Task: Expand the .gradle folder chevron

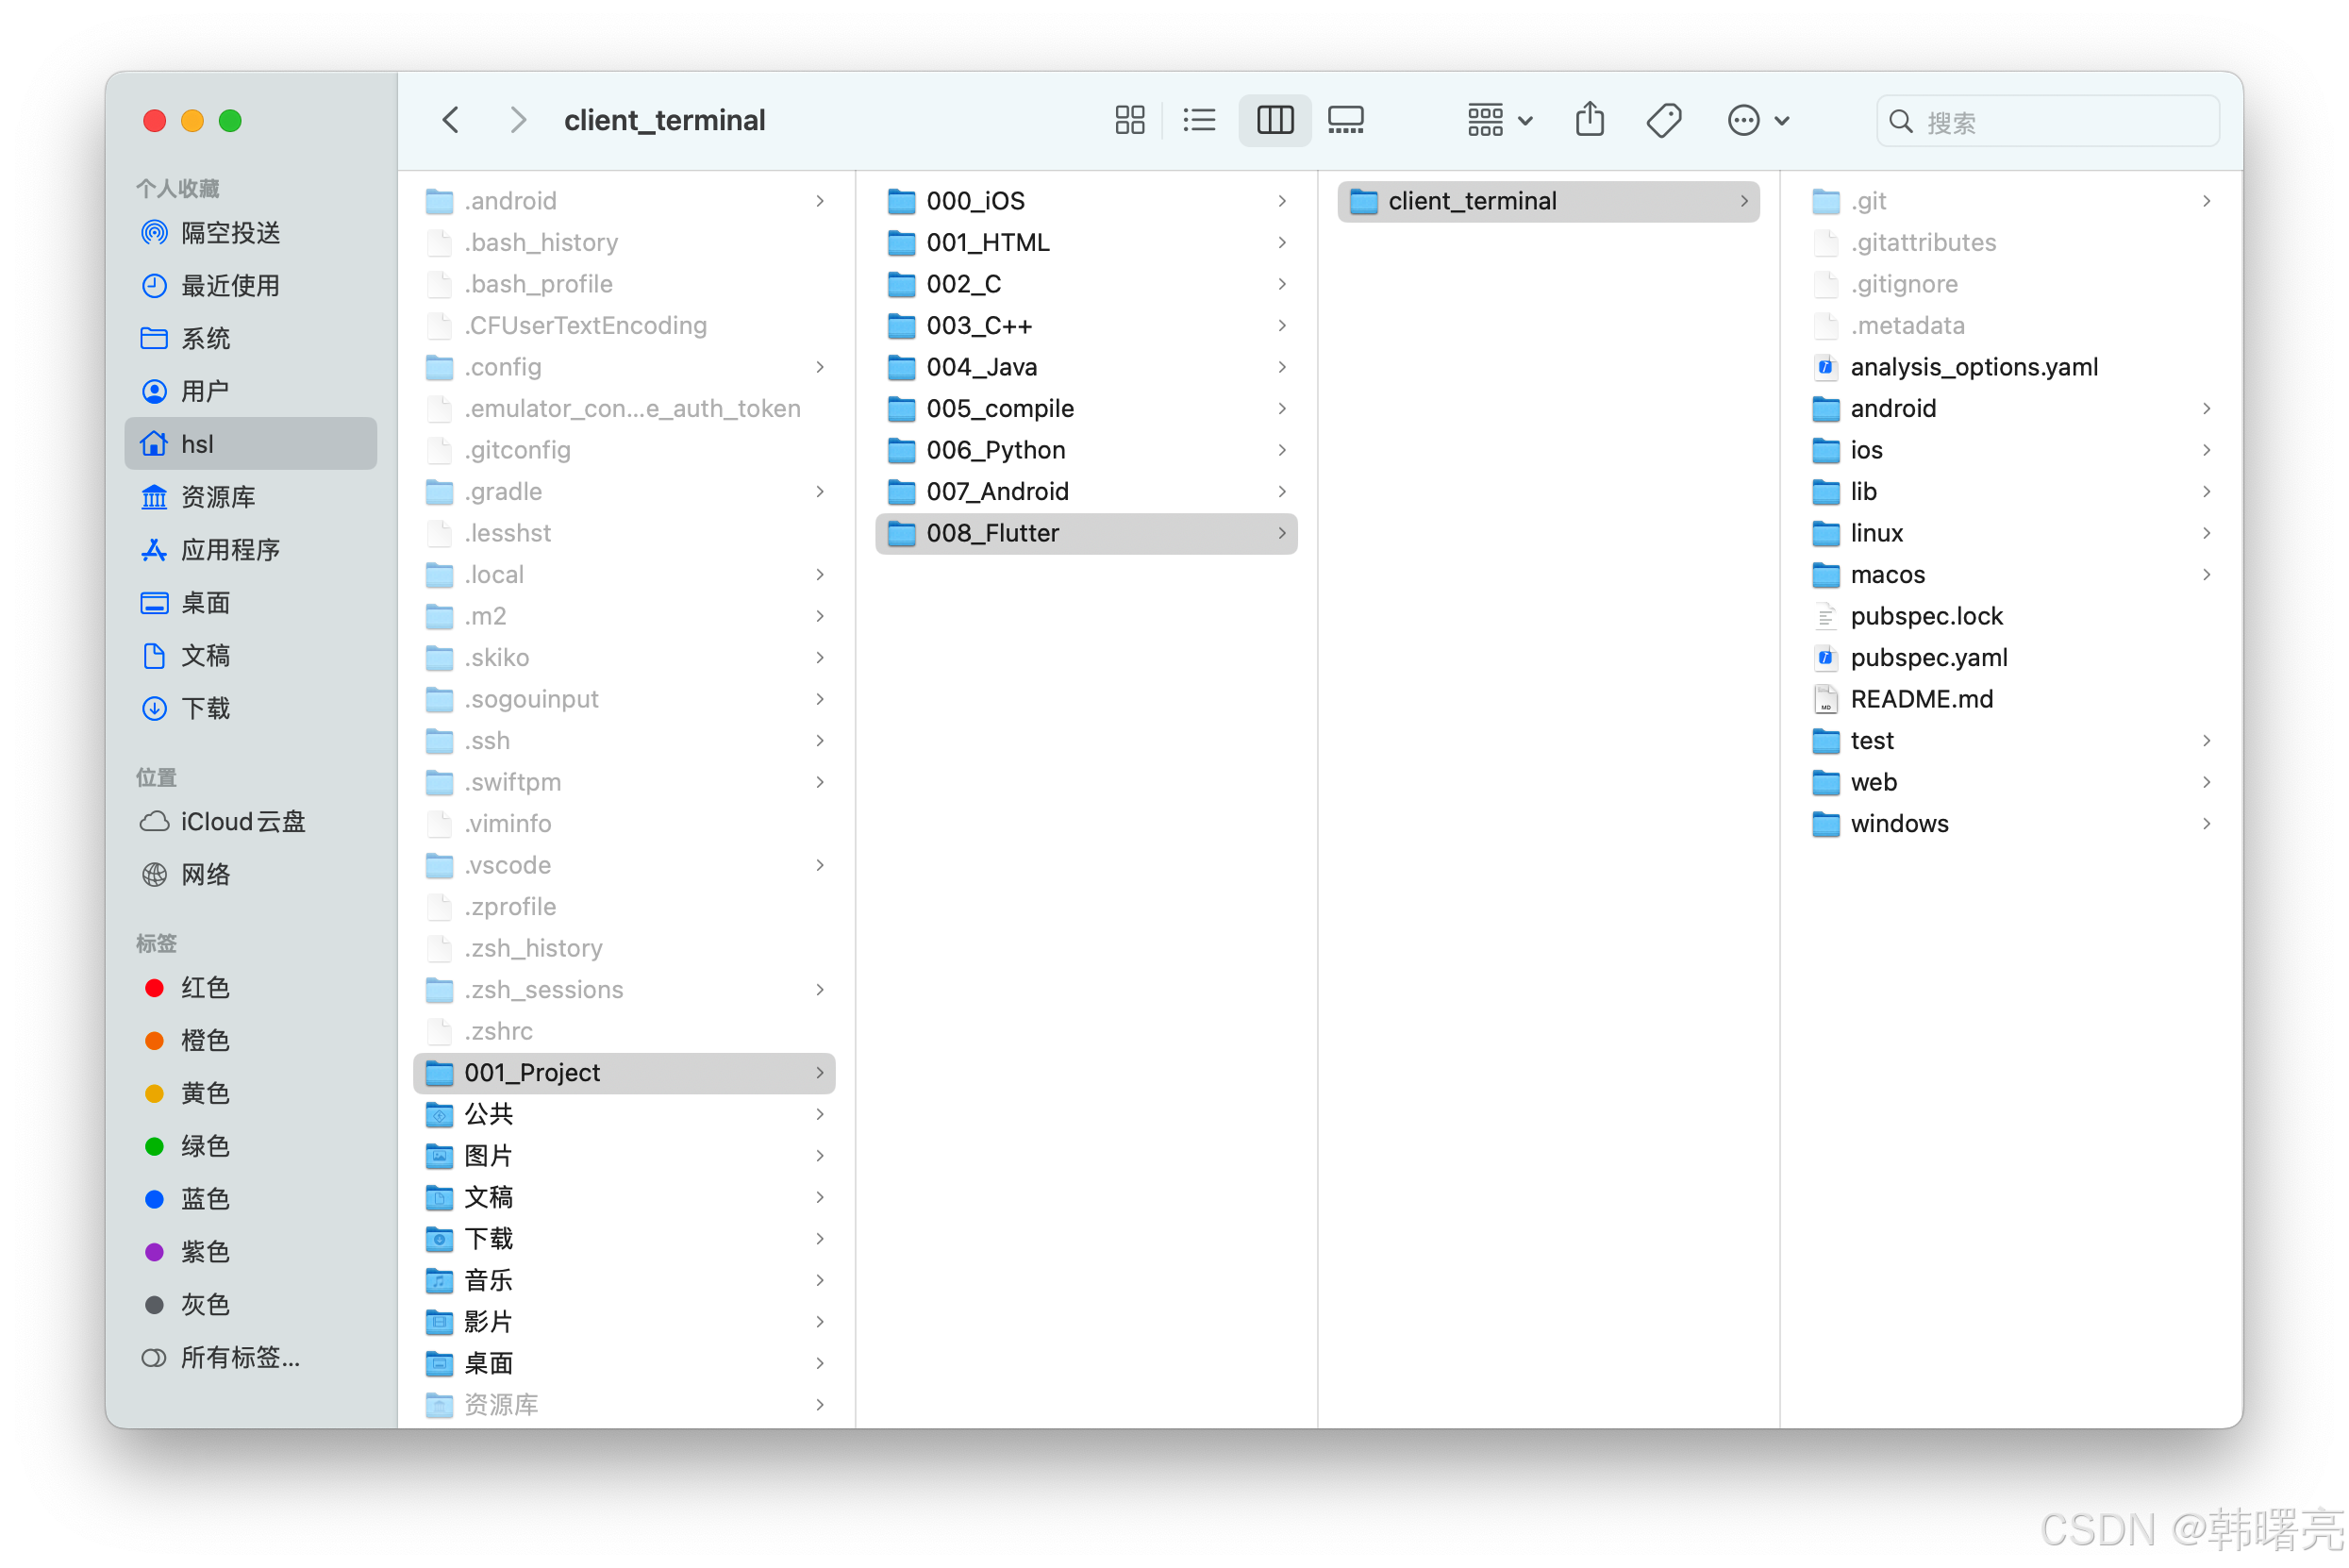Action: (819, 492)
